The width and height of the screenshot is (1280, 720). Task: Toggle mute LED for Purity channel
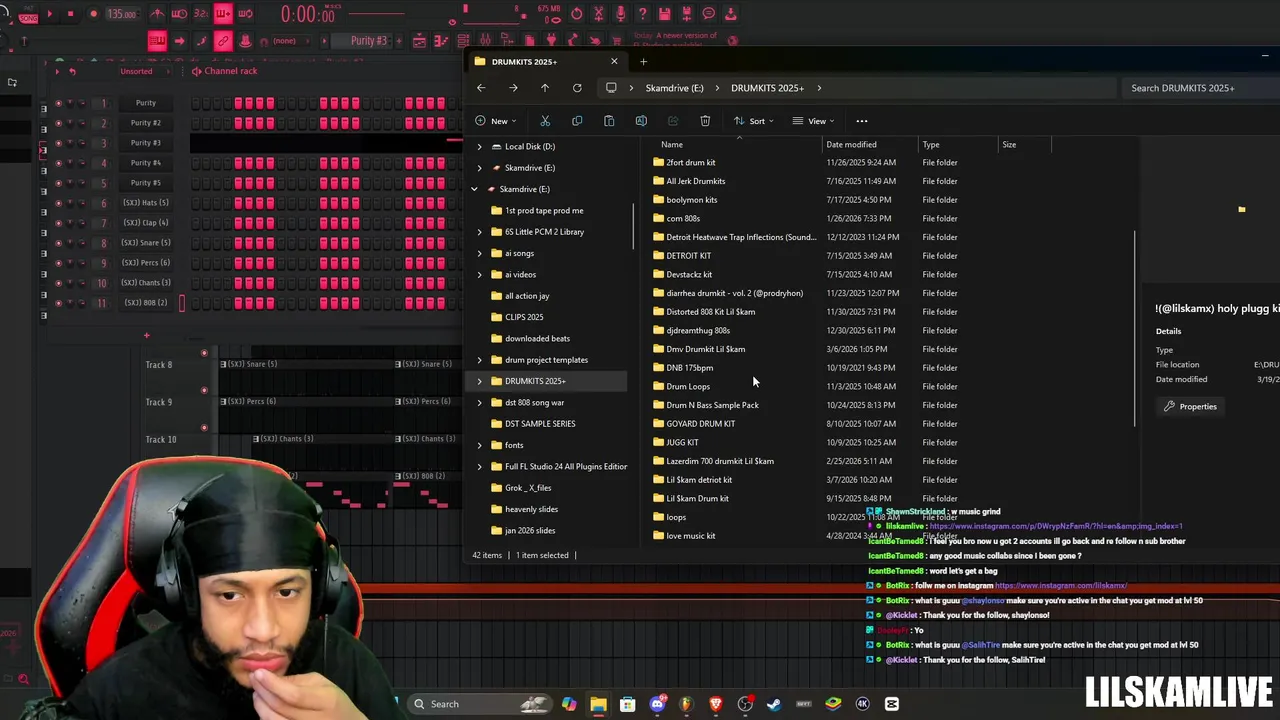pos(58,103)
